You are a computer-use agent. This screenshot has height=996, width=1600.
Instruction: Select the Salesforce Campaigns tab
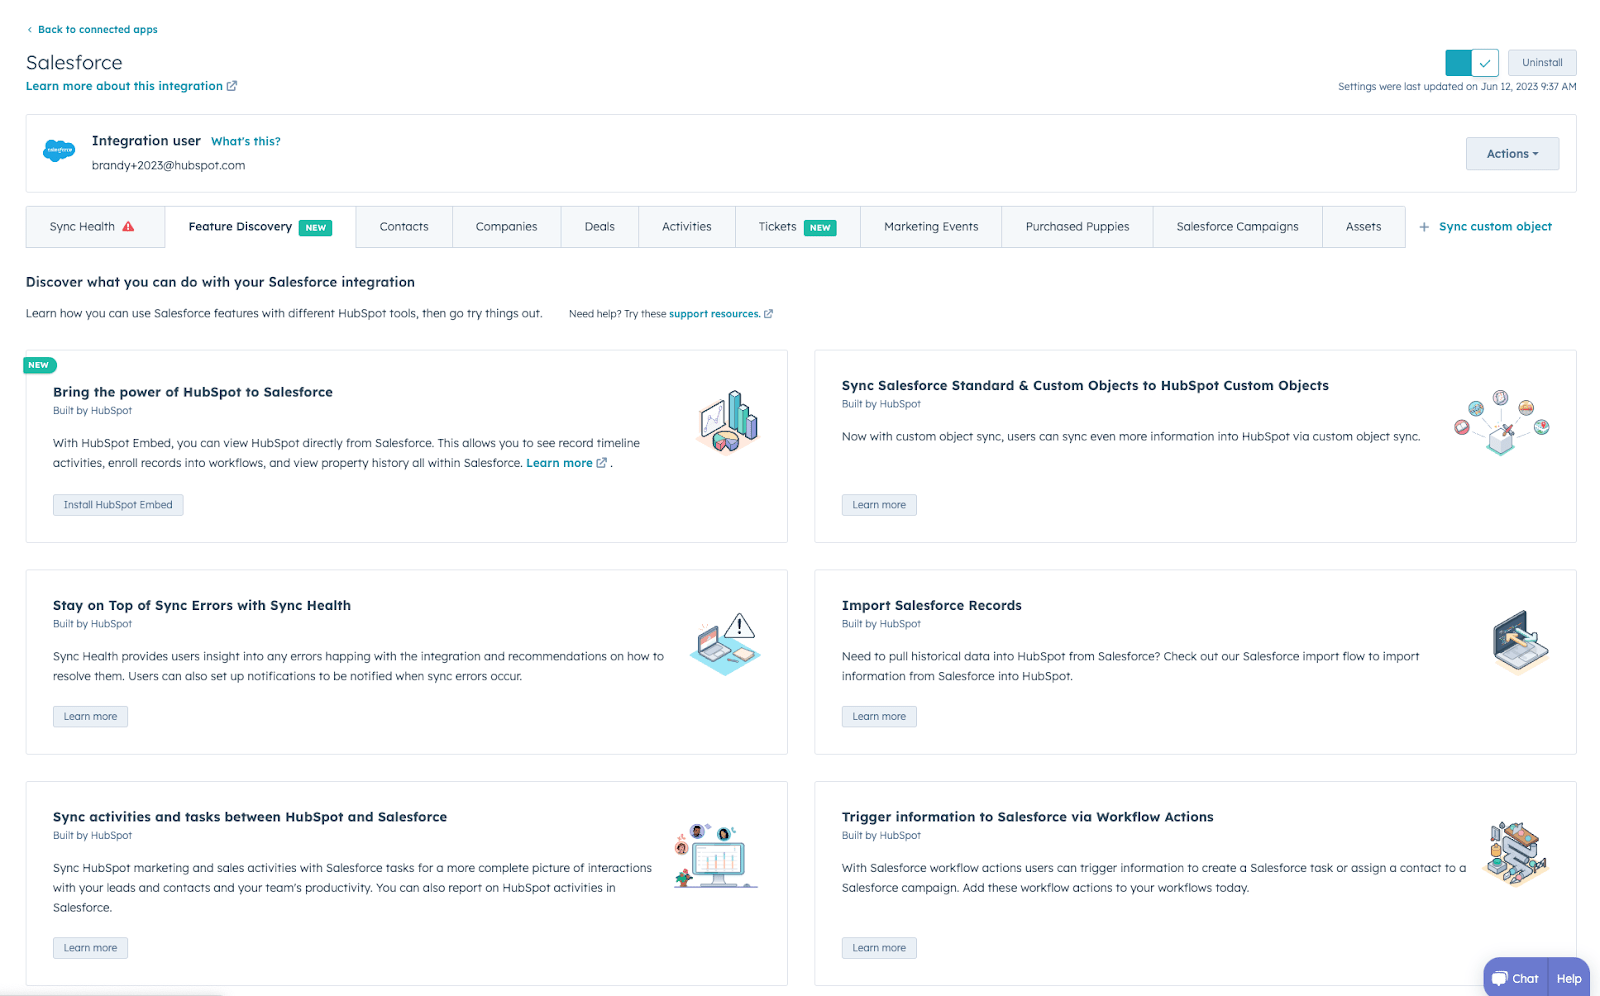pyautogui.click(x=1237, y=226)
